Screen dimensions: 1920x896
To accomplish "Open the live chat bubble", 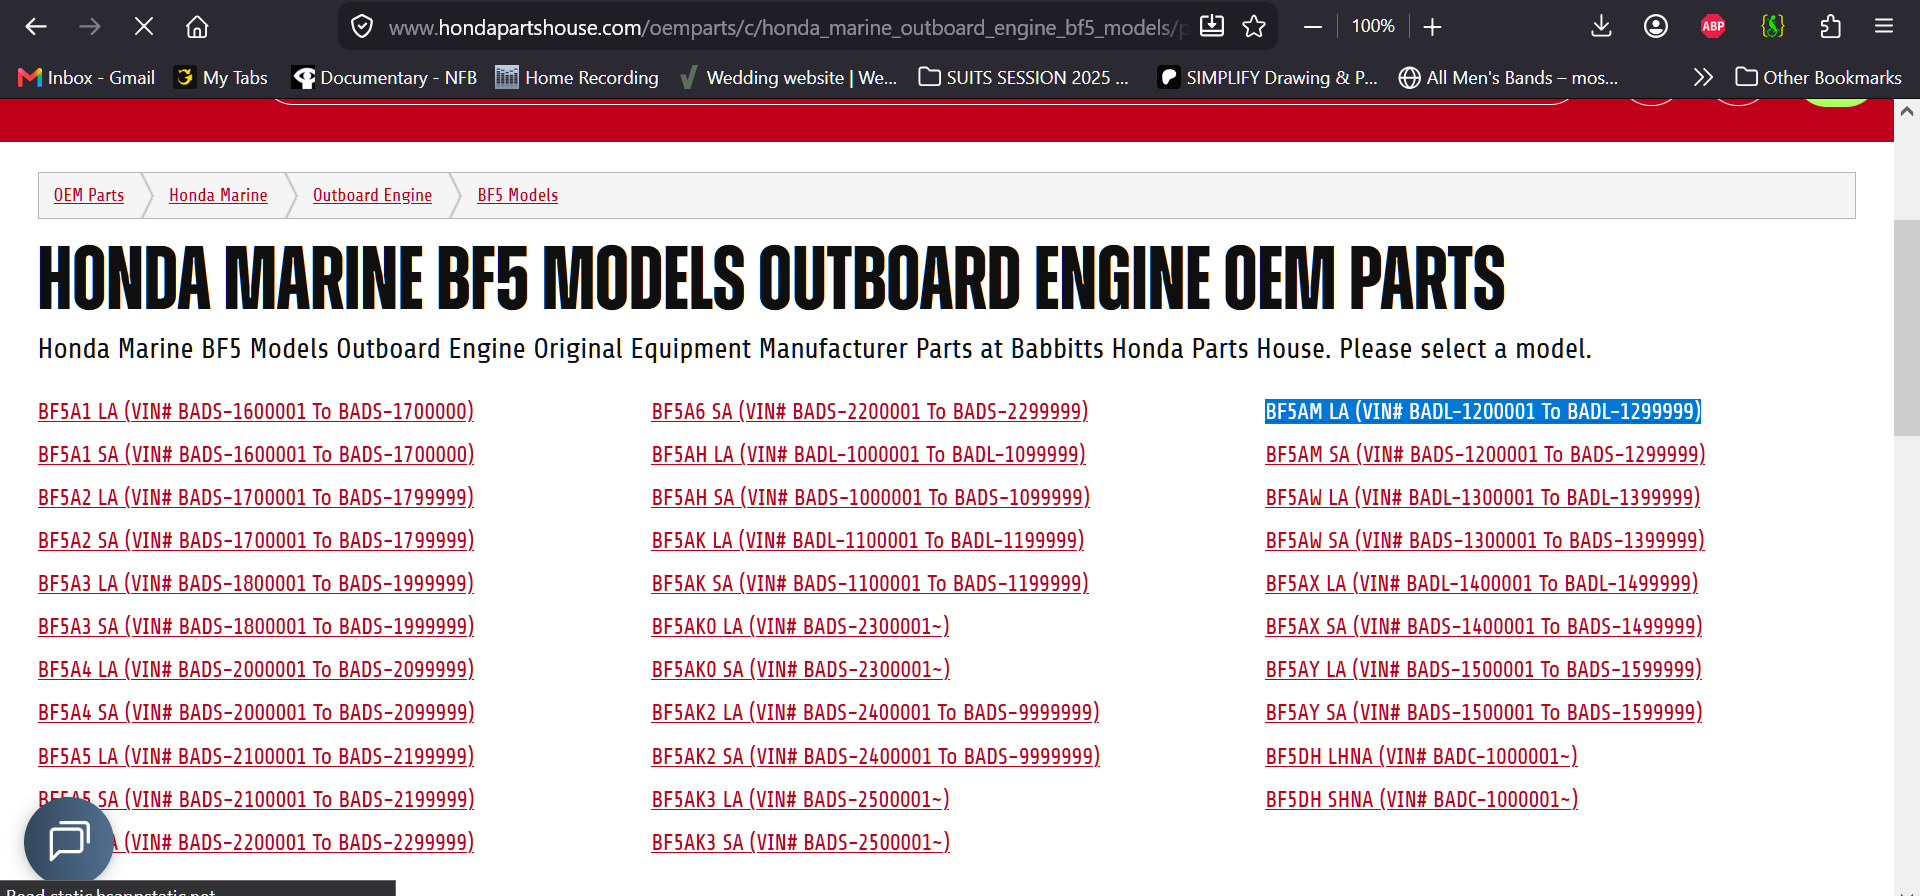I will [69, 841].
